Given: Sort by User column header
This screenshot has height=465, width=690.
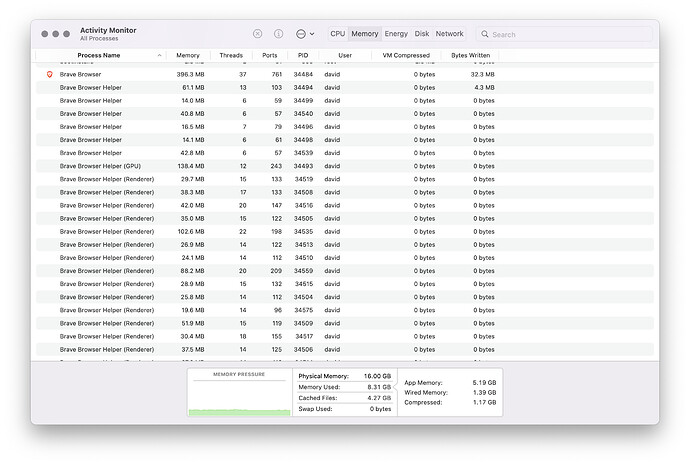Looking at the screenshot, I should pos(345,55).
